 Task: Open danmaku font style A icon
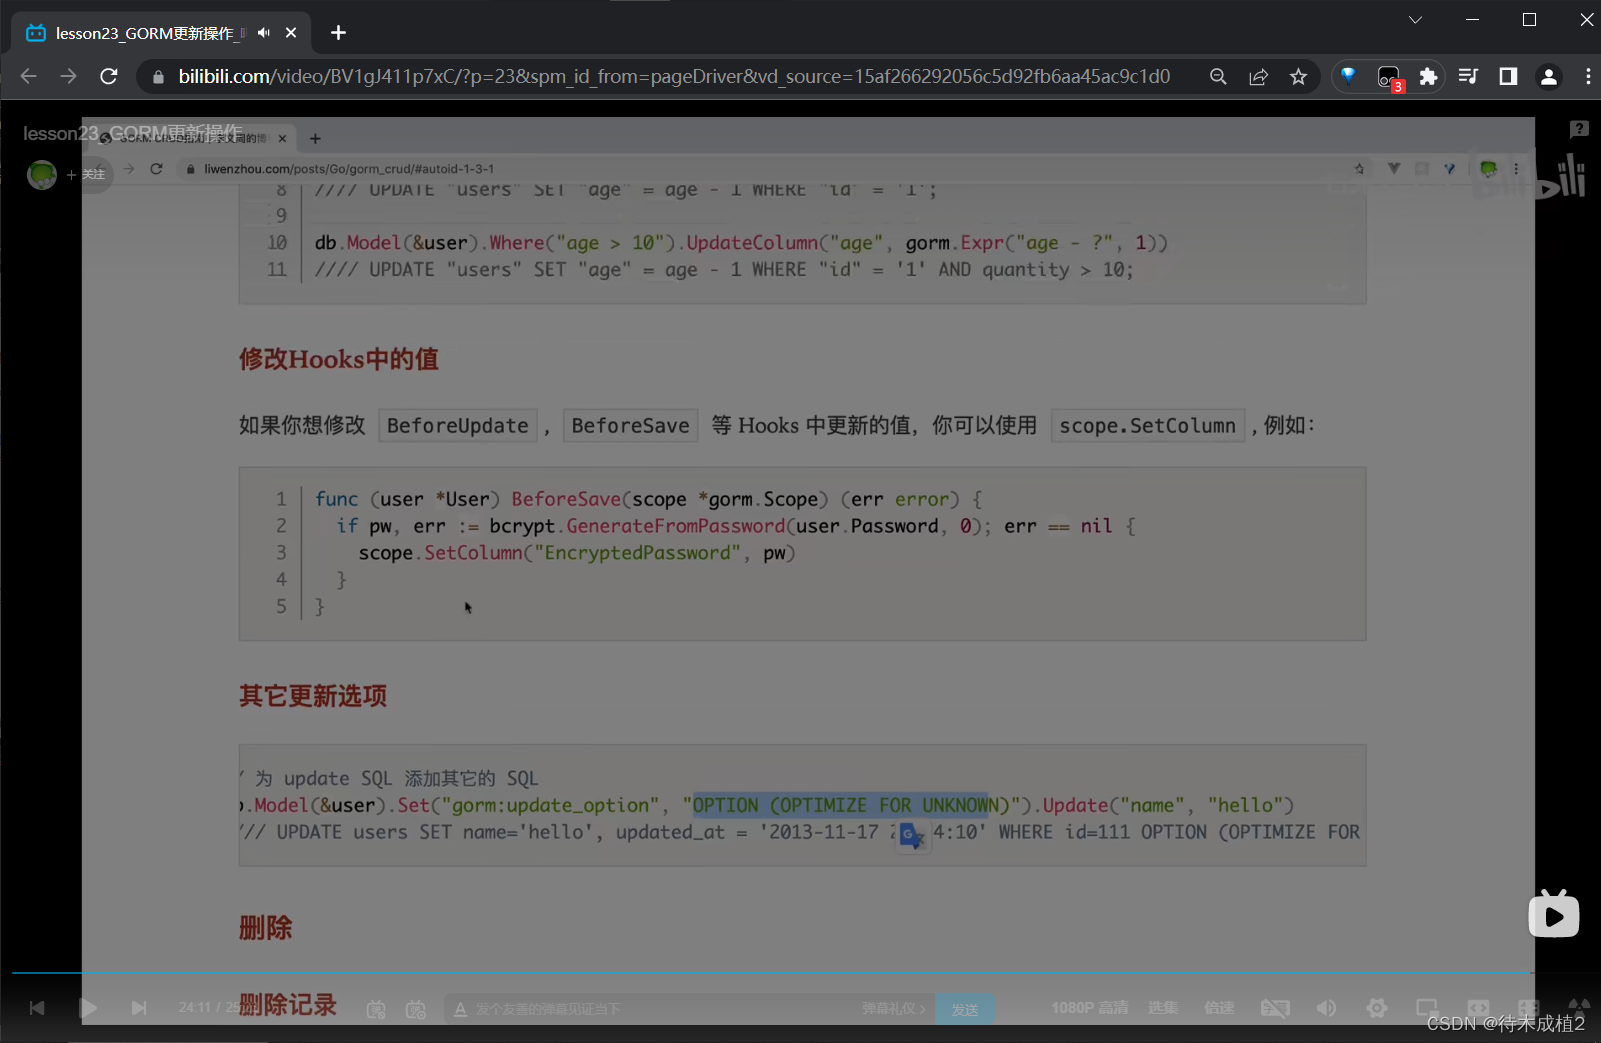tap(460, 1009)
